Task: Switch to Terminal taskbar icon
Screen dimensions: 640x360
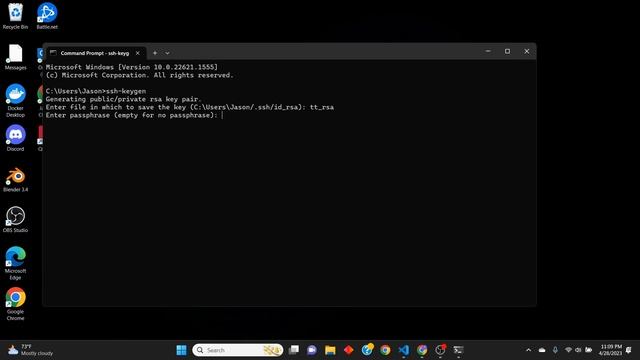Action: (x=458, y=350)
